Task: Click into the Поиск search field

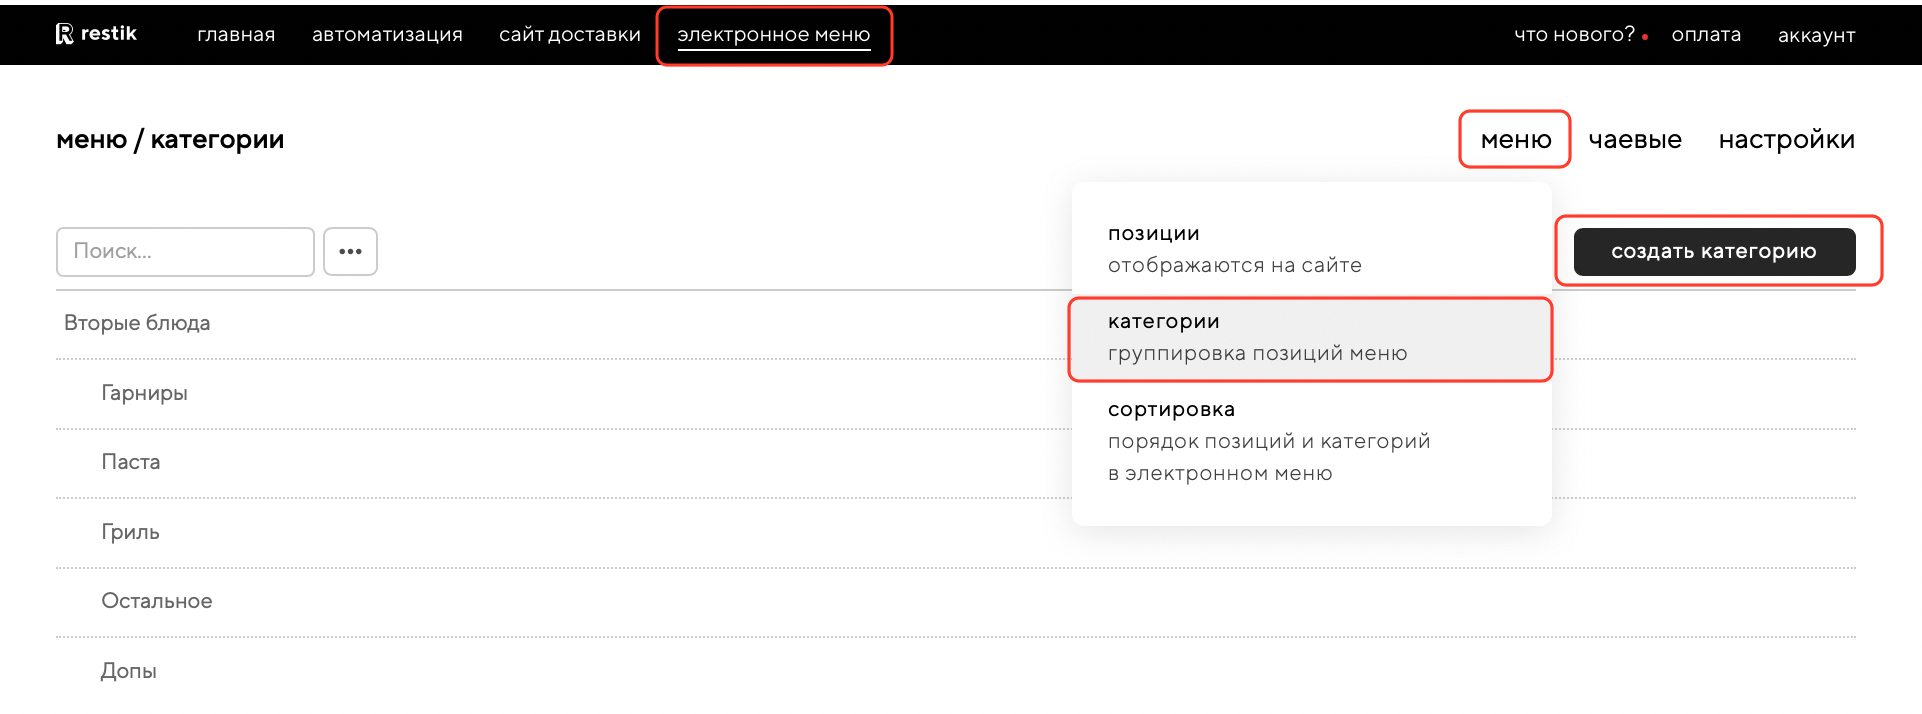Action: (185, 251)
